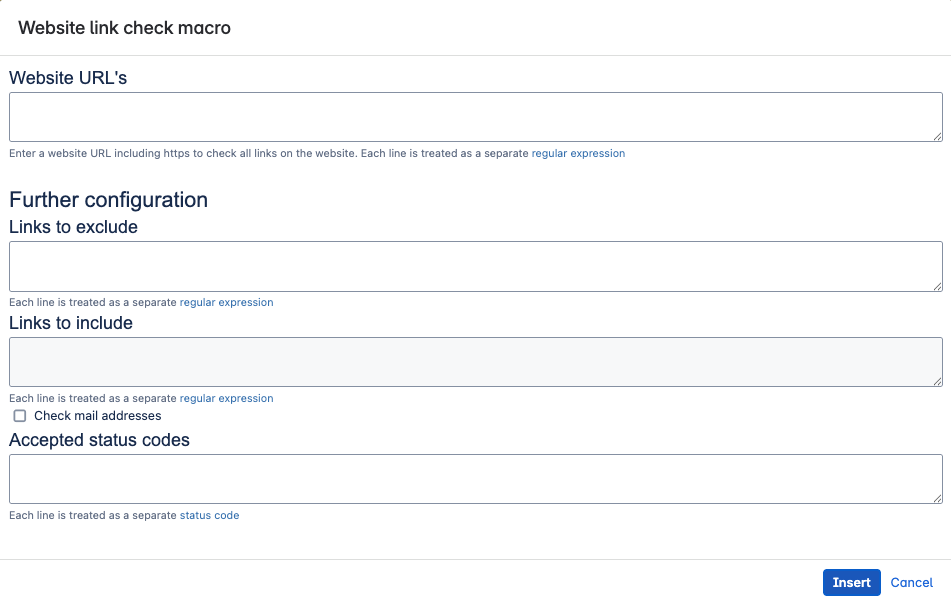Click the Links to include label
Screen dimensions: 951x604
(71, 323)
